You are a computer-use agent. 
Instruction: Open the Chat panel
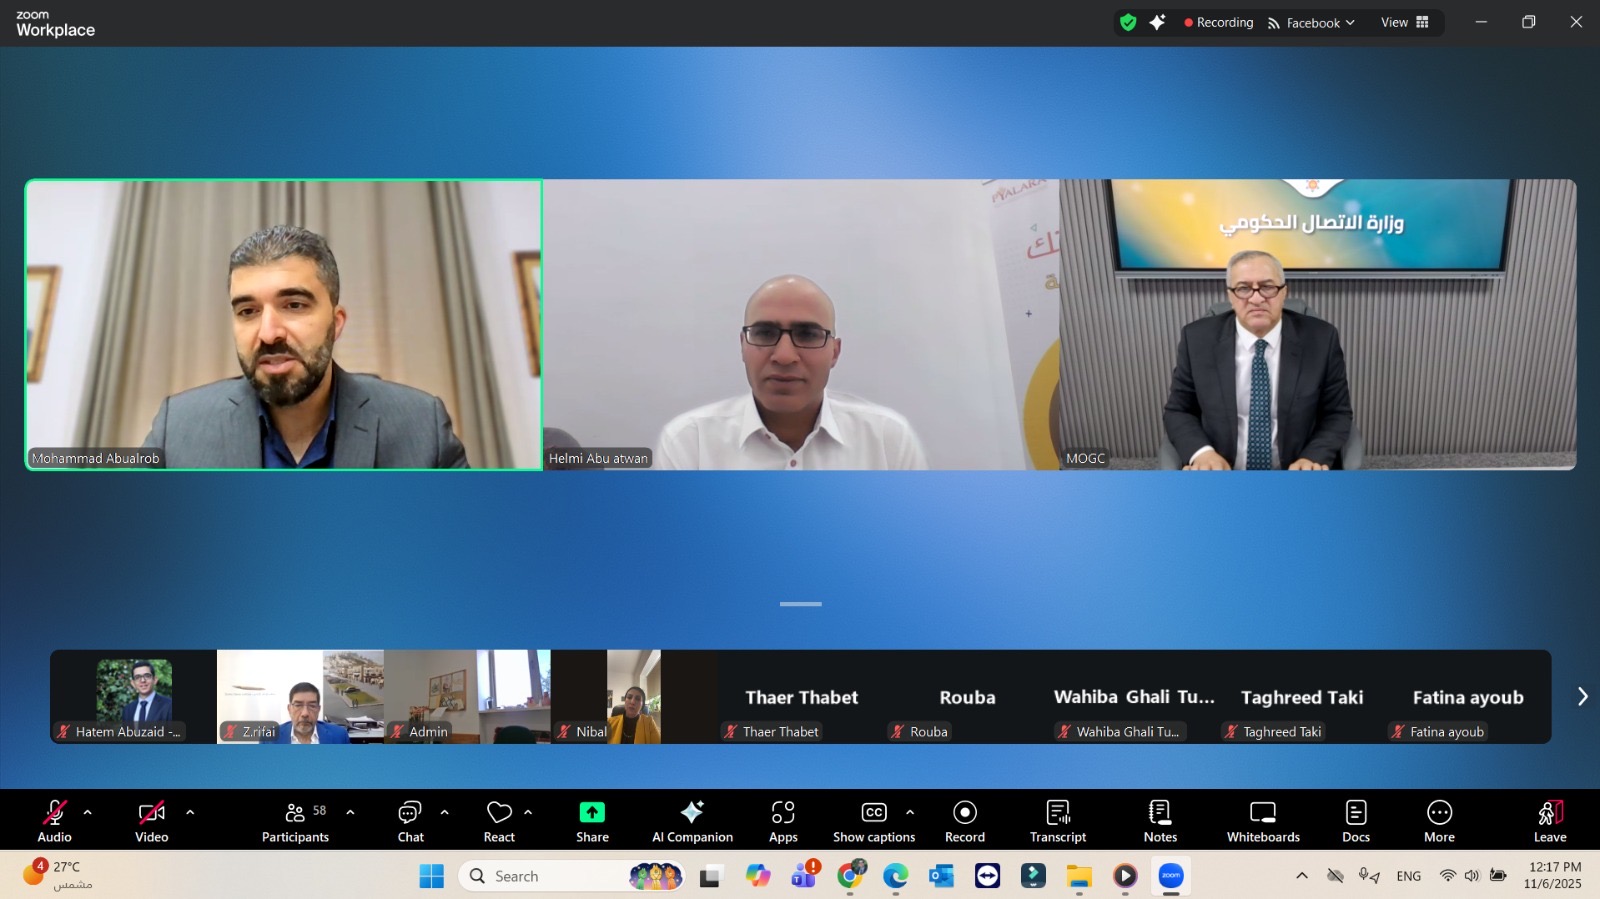click(410, 820)
